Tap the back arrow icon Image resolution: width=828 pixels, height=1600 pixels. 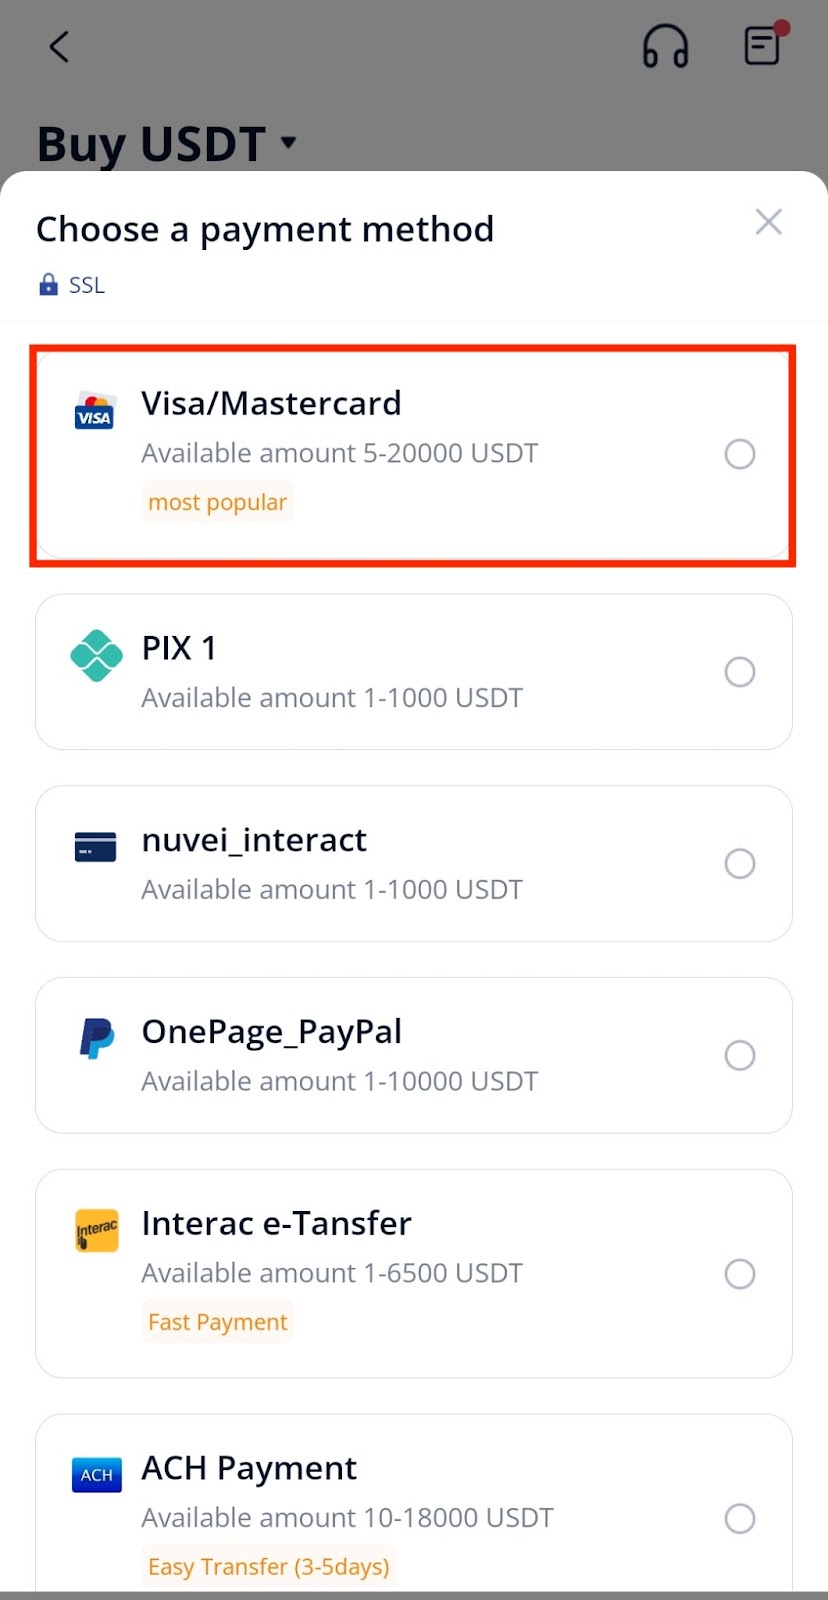(x=60, y=46)
